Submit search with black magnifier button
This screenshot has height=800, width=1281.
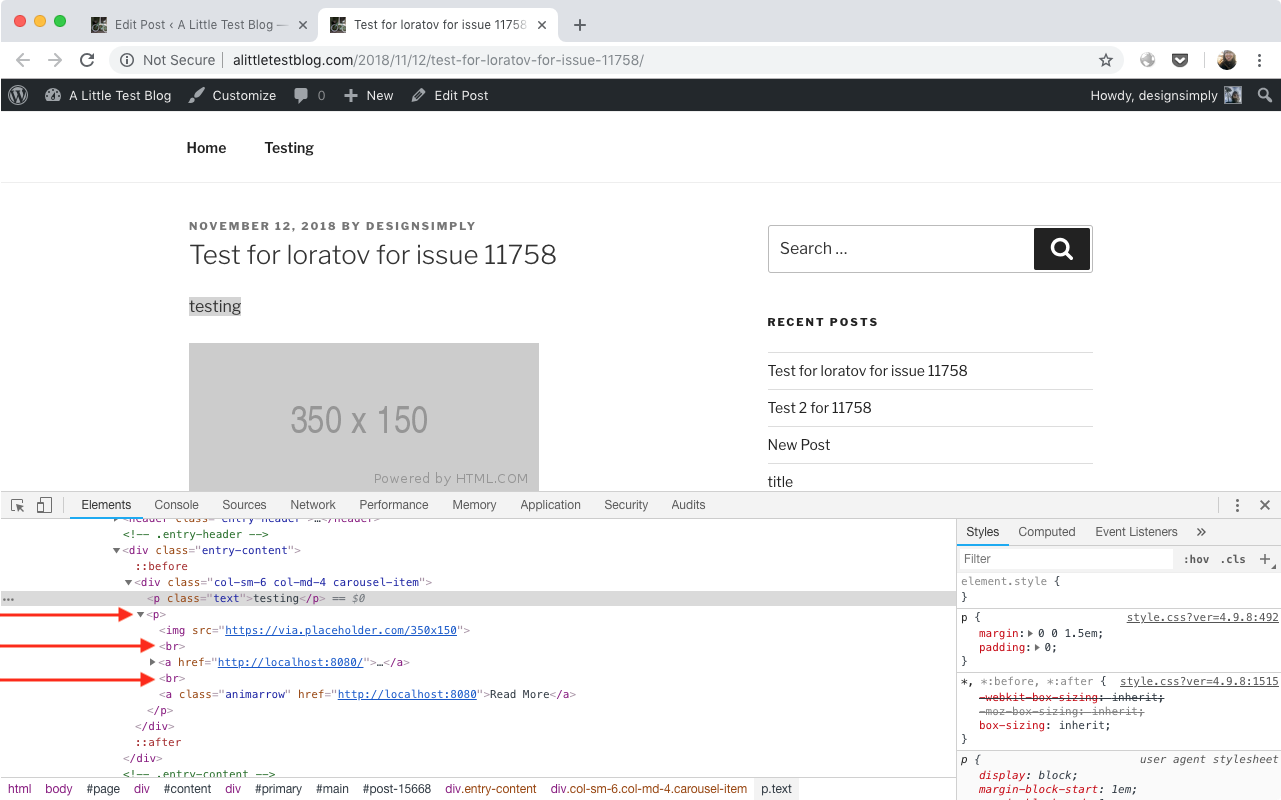(x=1062, y=249)
